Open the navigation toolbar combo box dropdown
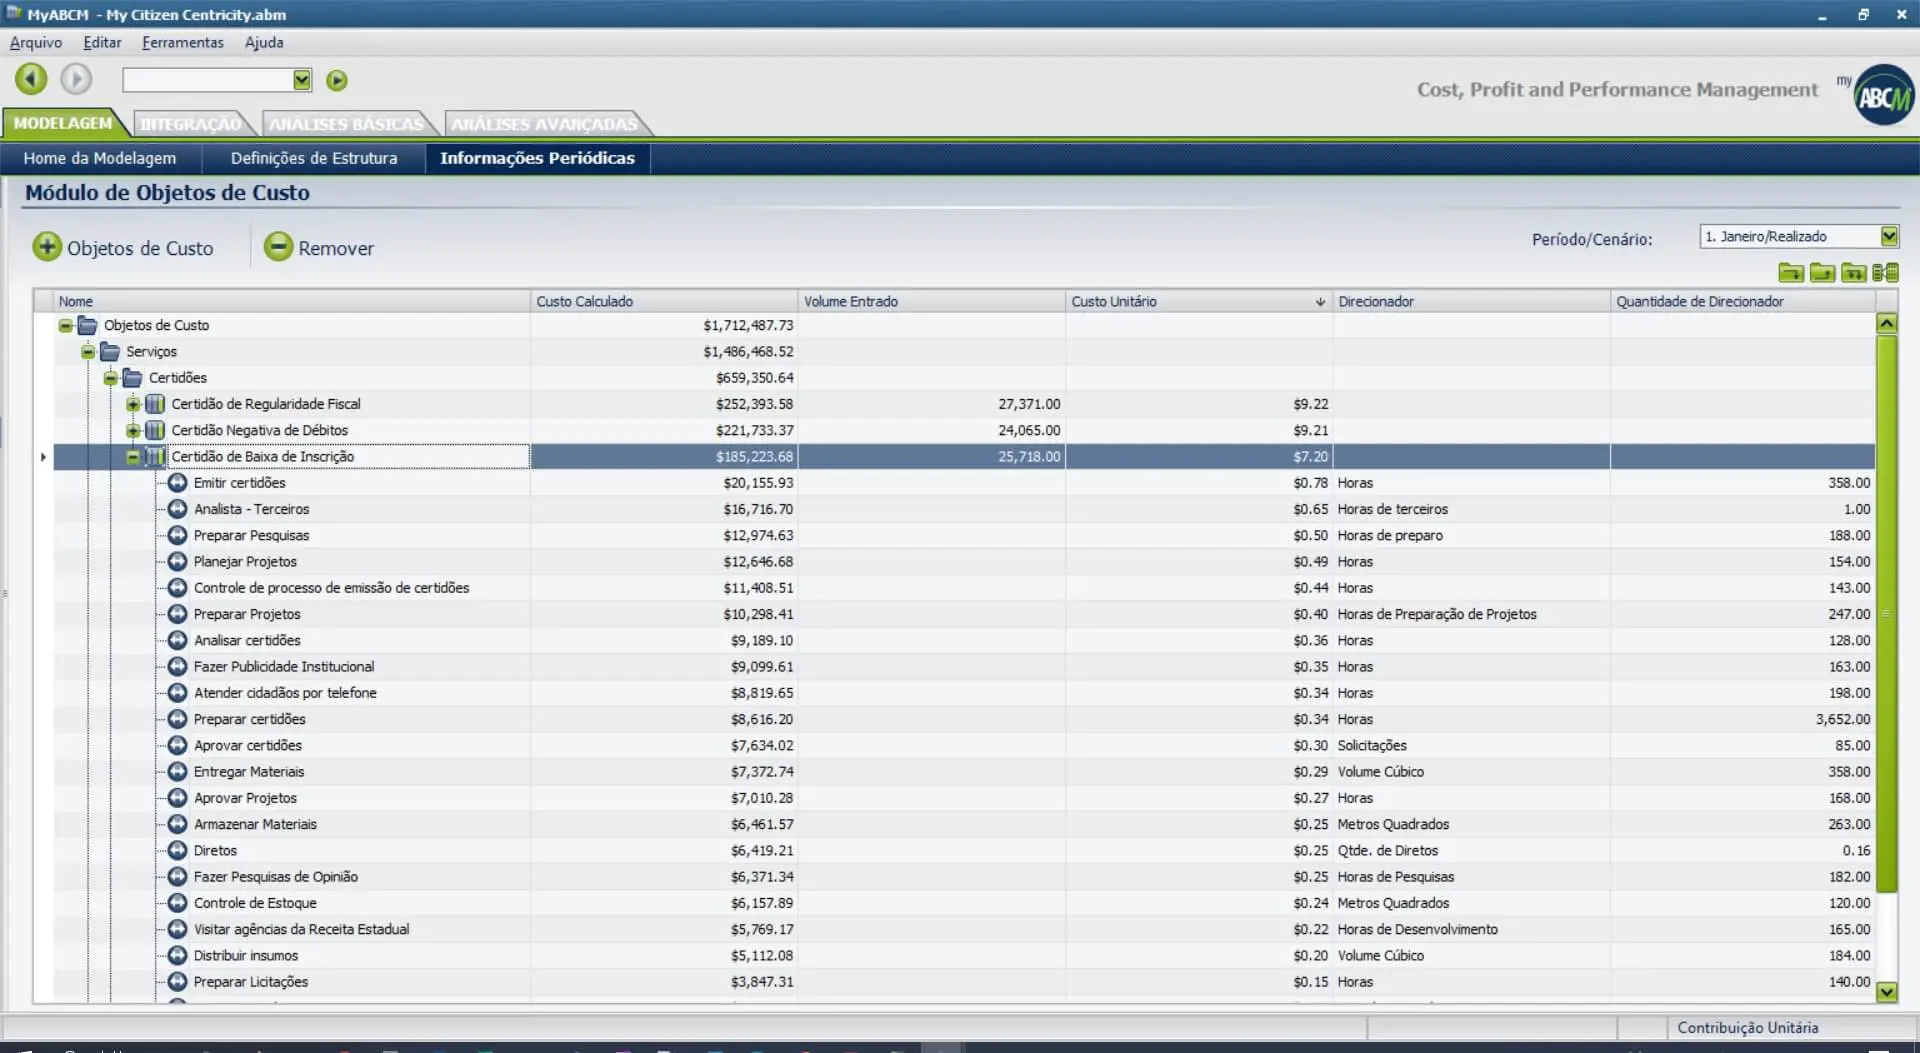Image resolution: width=1920 pixels, height=1053 pixels. 302,80
